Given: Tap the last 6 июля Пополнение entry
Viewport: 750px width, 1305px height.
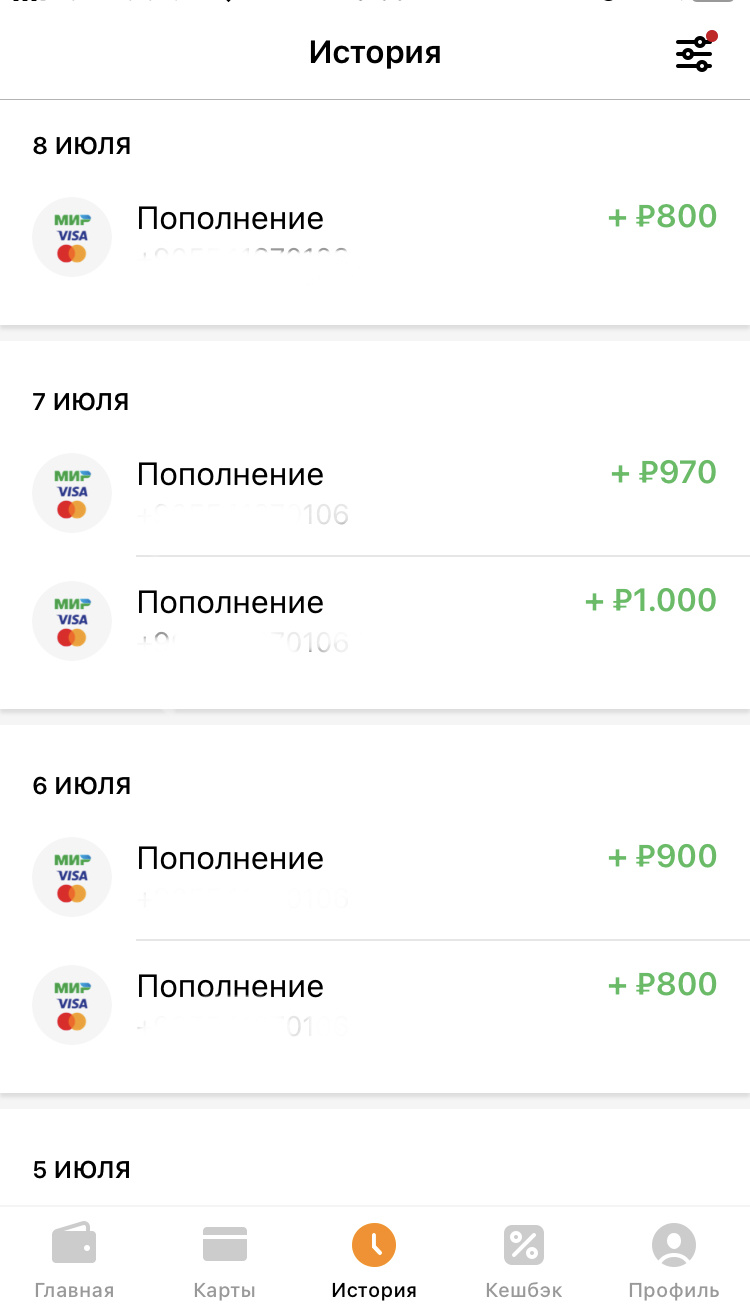Looking at the screenshot, I should click(230, 987).
